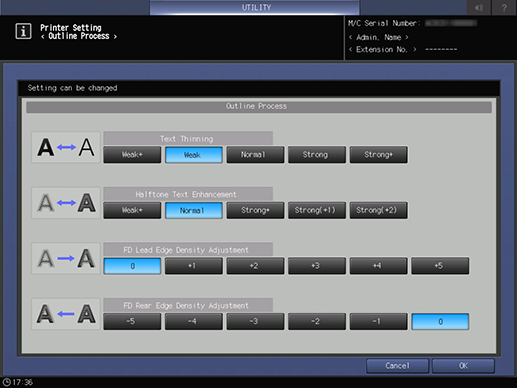Set FD Rear Edge Density to -2
517x388 pixels.
[x=317, y=322]
